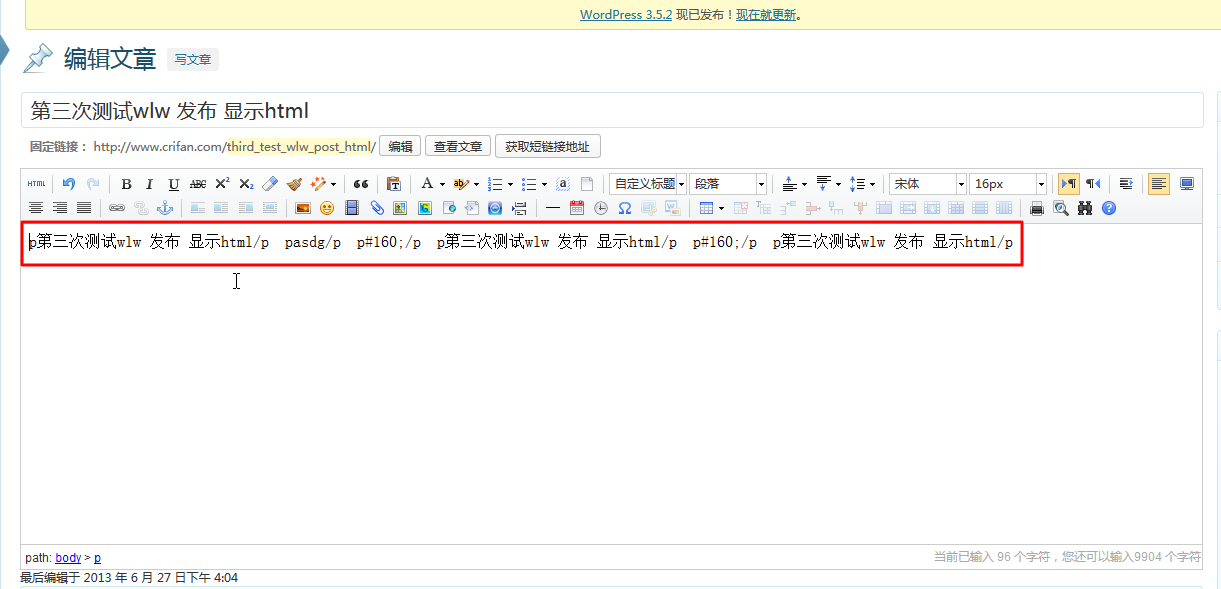
Task: Open the 自定义标题 styles dropdown
Action: click(647, 184)
